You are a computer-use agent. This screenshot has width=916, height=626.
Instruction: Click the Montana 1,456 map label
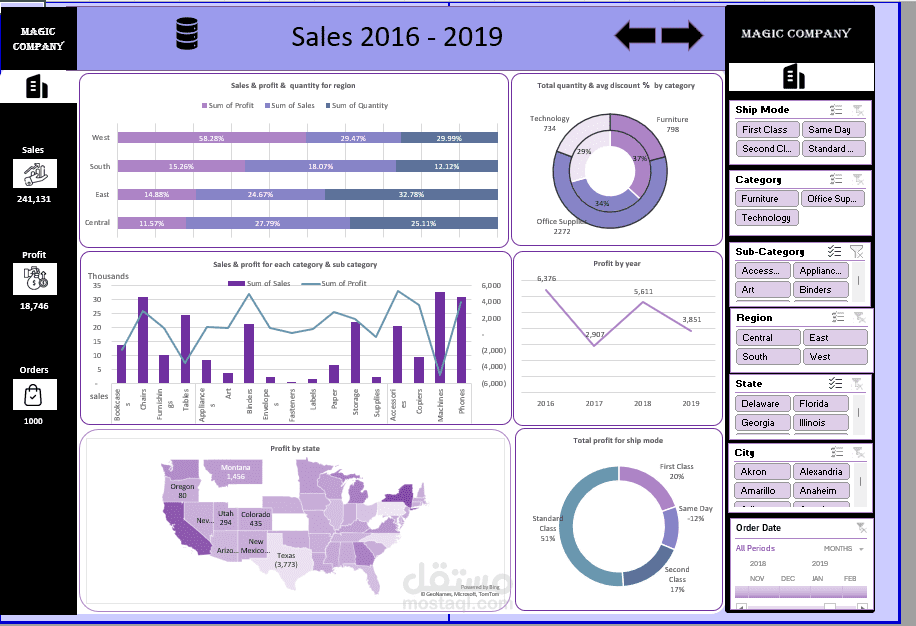pyautogui.click(x=235, y=472)
